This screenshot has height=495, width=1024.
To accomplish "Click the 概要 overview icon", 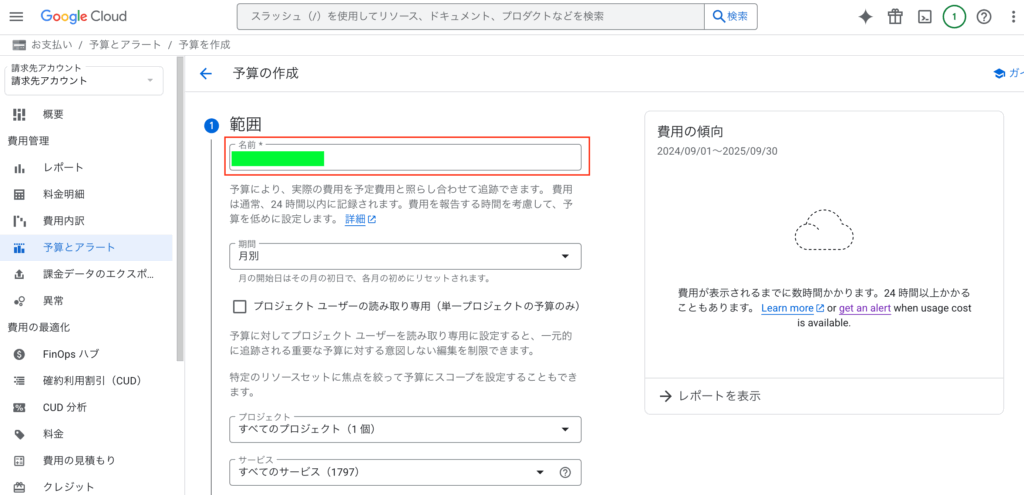I will tap(19, 114).
